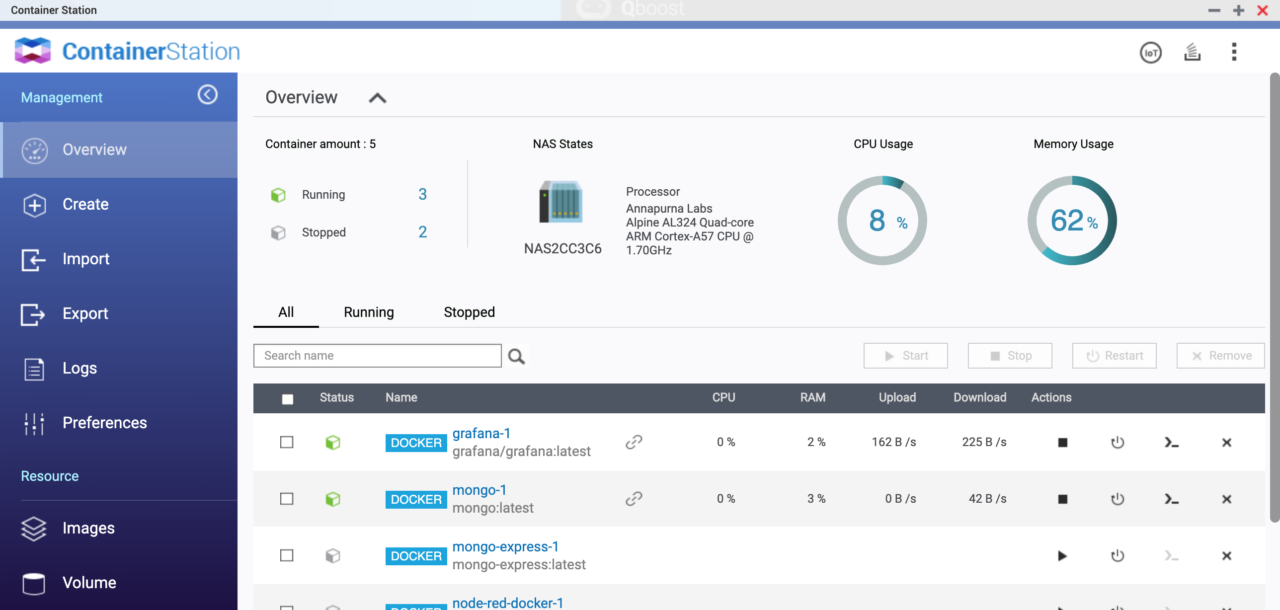The image size is (1280, 610).
Task: Open the mongo-1 container name link
Action: pos(479,490)
